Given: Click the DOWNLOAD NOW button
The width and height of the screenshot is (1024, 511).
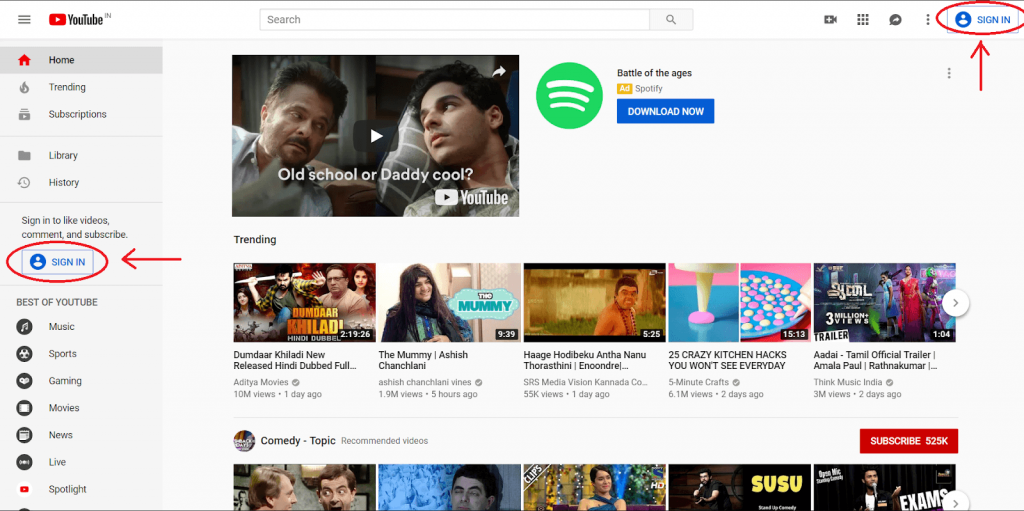Looking at the screenshot, I should [x=665, y=111].
